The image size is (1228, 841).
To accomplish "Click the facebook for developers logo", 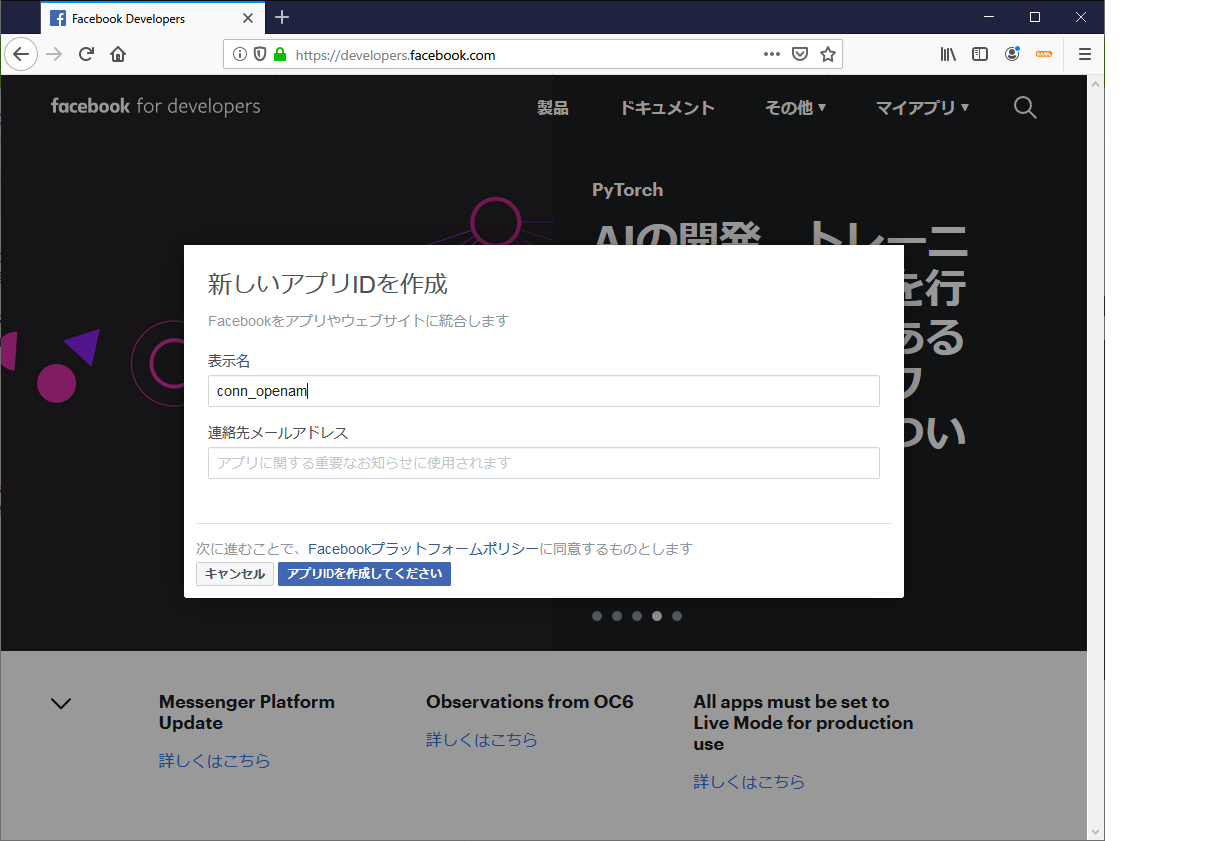I will (x=154, y=106).
